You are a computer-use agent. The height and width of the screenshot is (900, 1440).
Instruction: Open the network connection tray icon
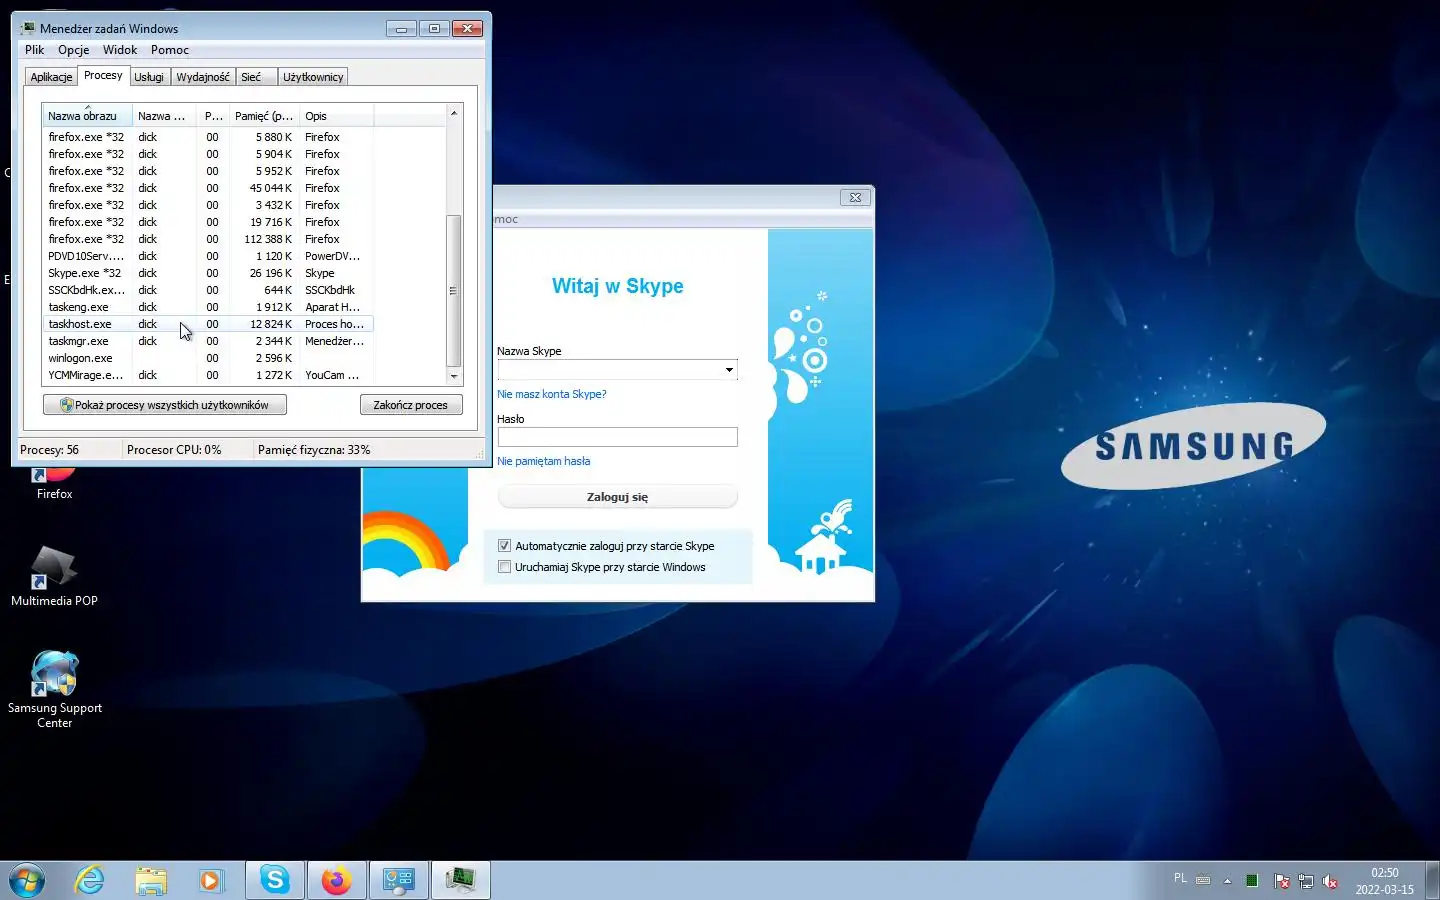coord(1305,881)
